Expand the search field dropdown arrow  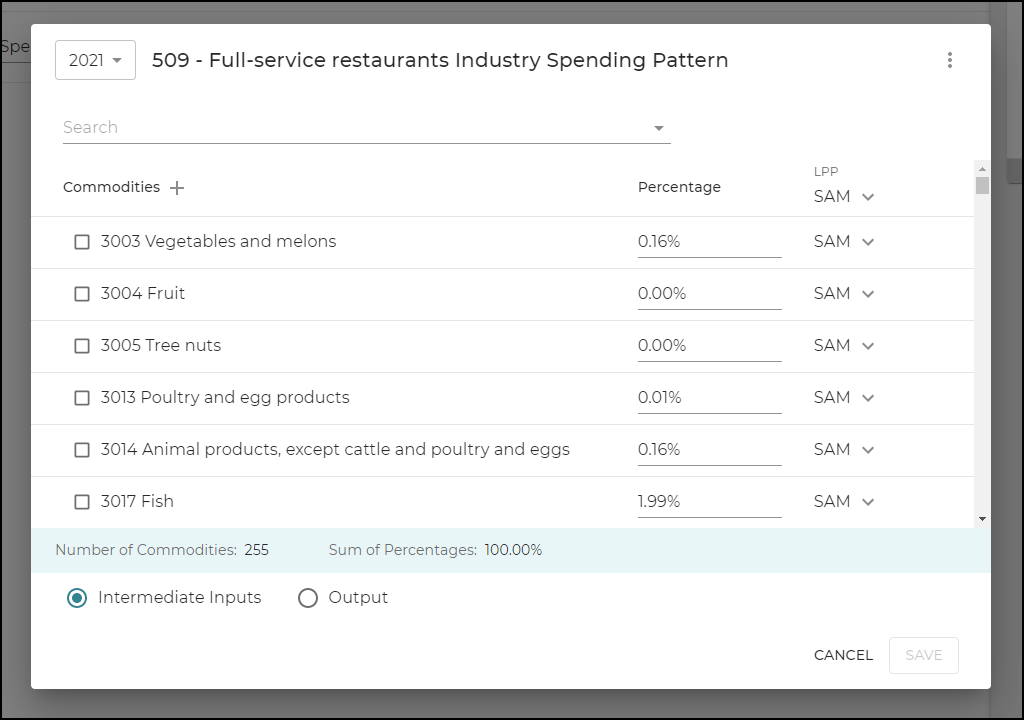pos(658,128)
